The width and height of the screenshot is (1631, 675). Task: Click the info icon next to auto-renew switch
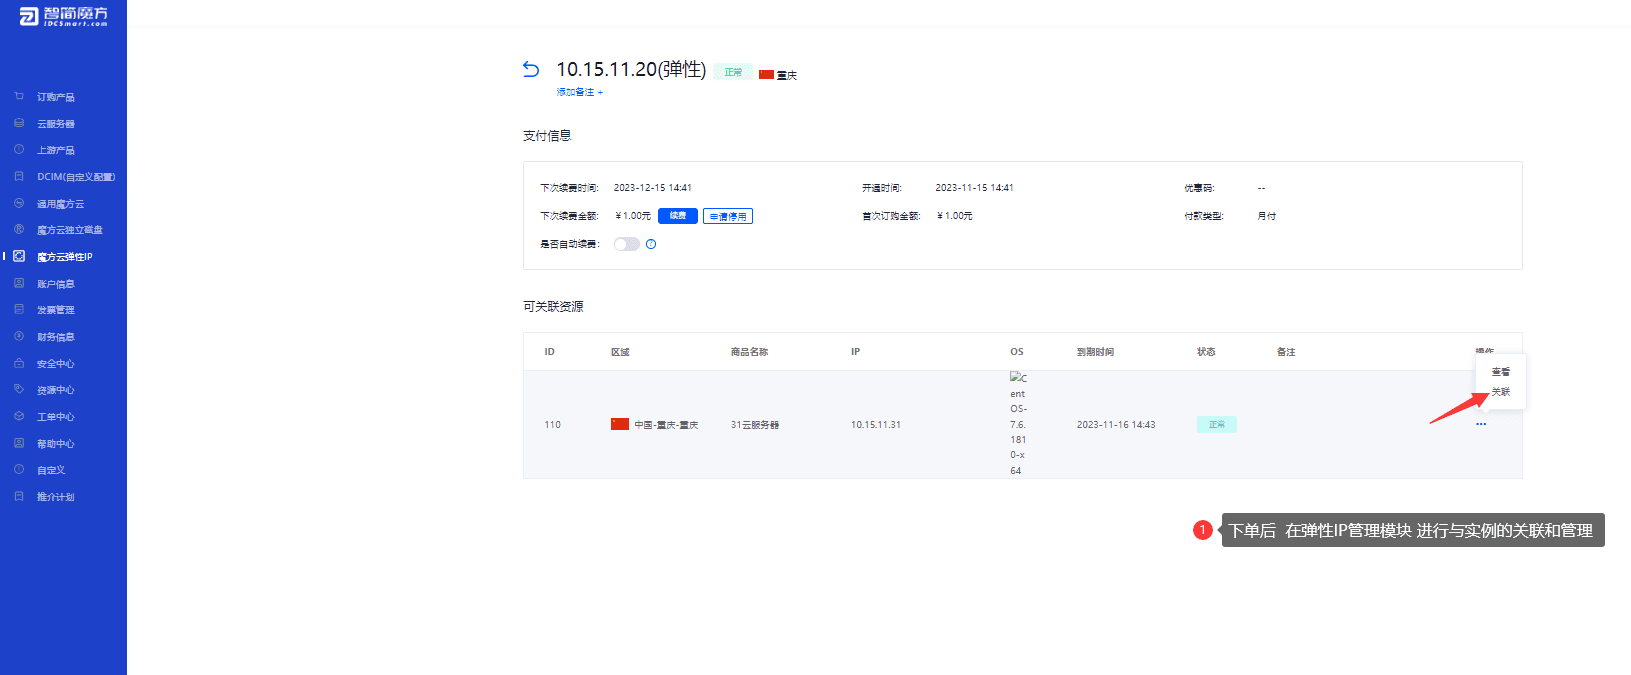651,244
